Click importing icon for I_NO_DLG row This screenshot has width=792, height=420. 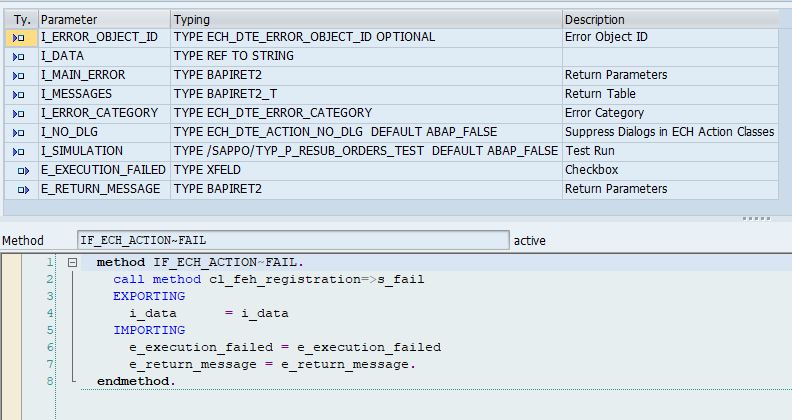tap(19, 133)
